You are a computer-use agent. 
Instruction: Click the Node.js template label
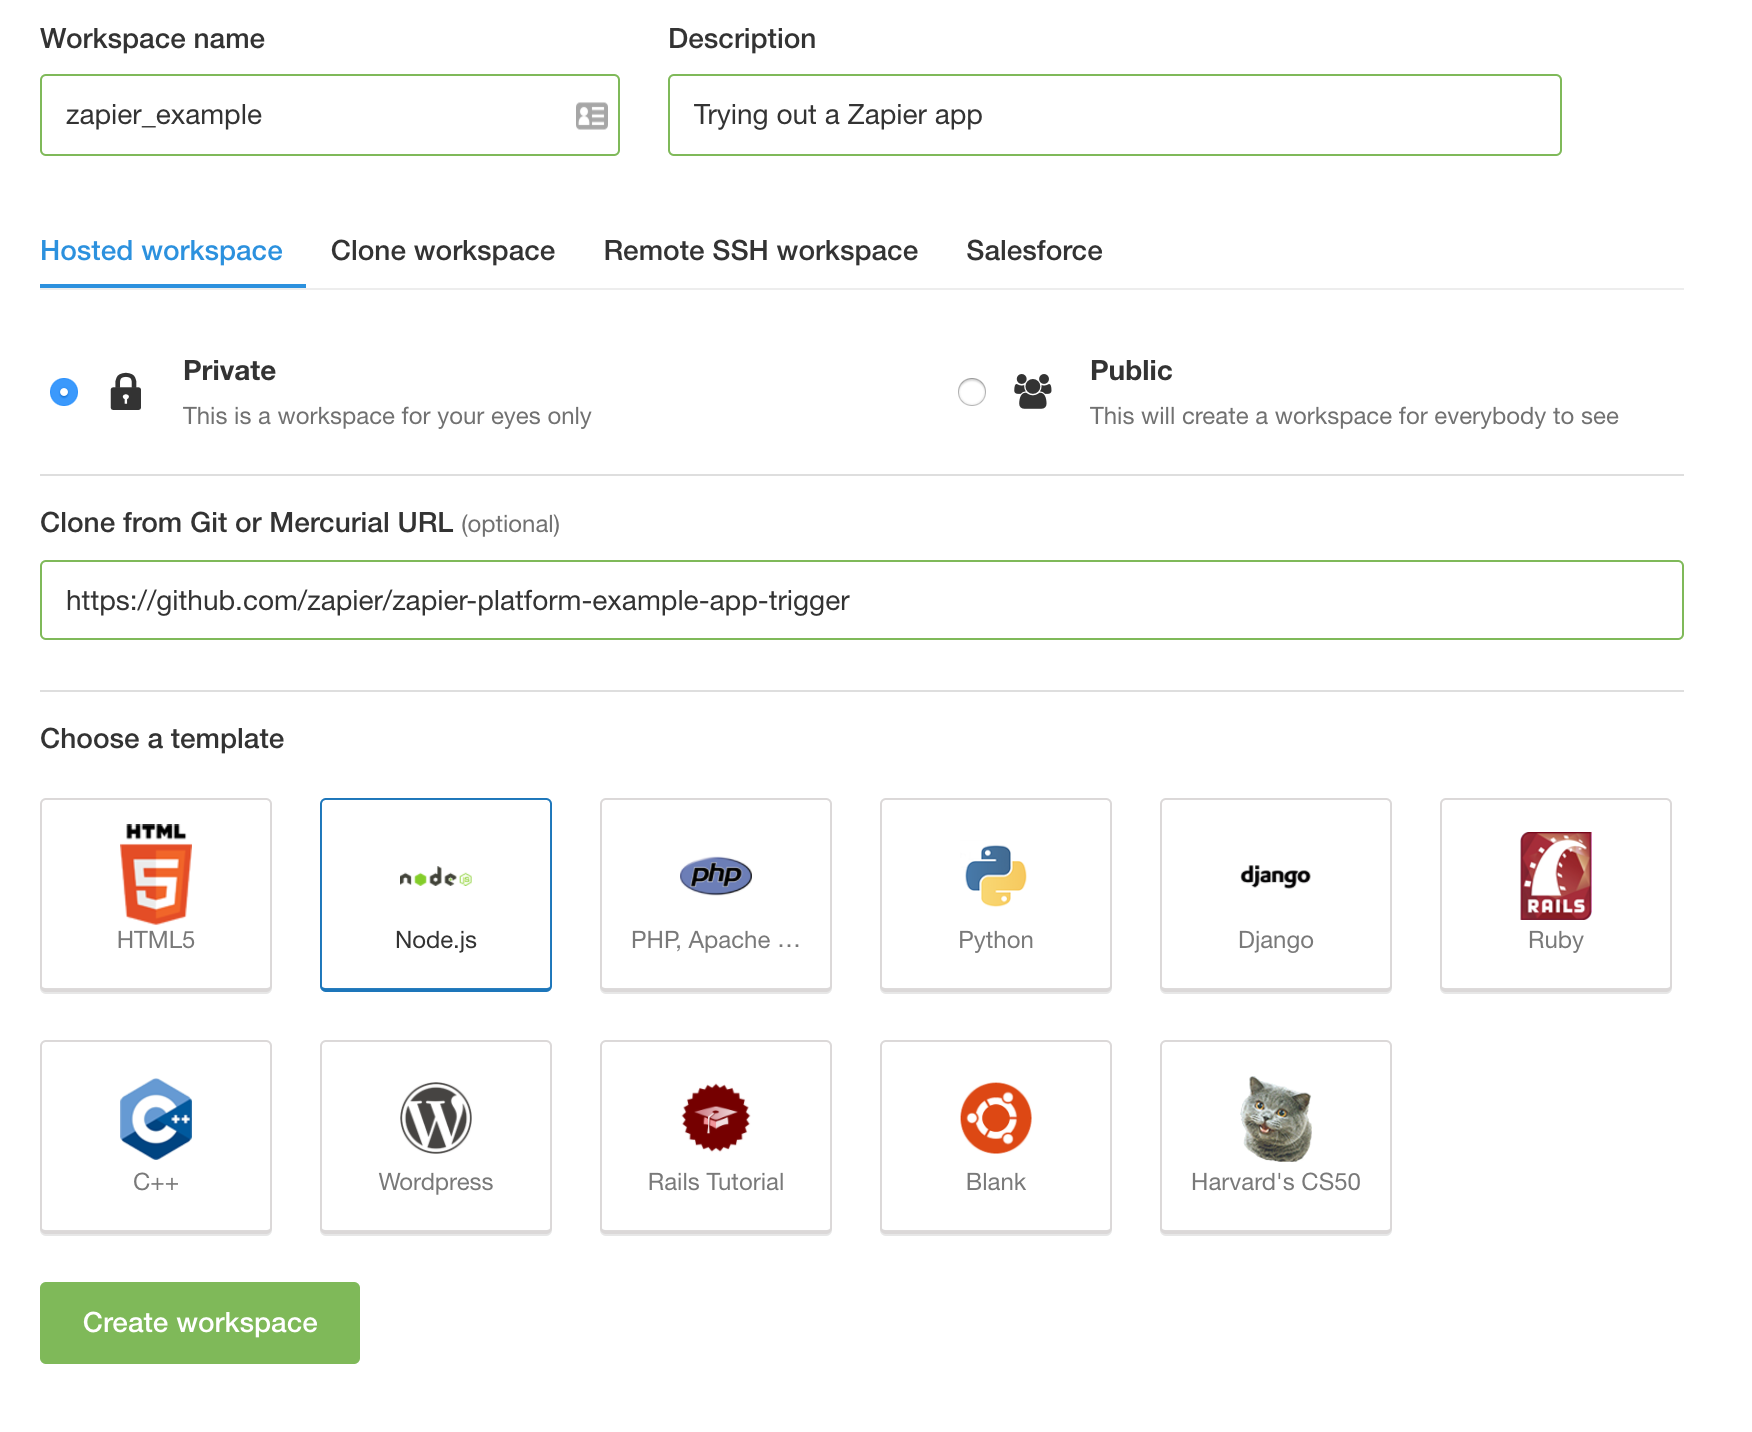pos(436,940)
